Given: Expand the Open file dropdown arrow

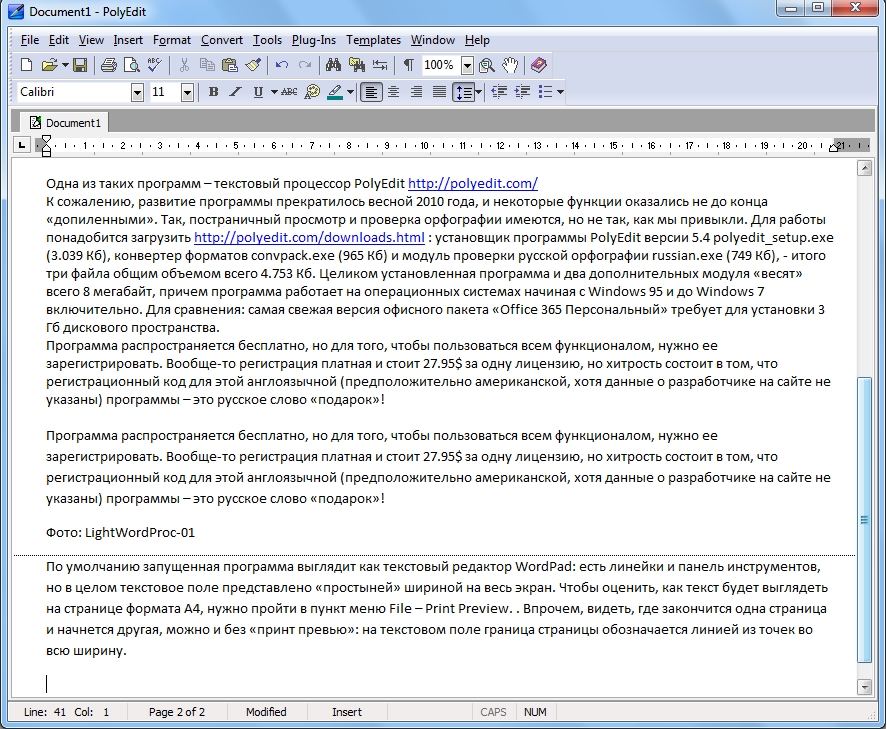Looking at the screenshot, I should (x=65, y=65).
